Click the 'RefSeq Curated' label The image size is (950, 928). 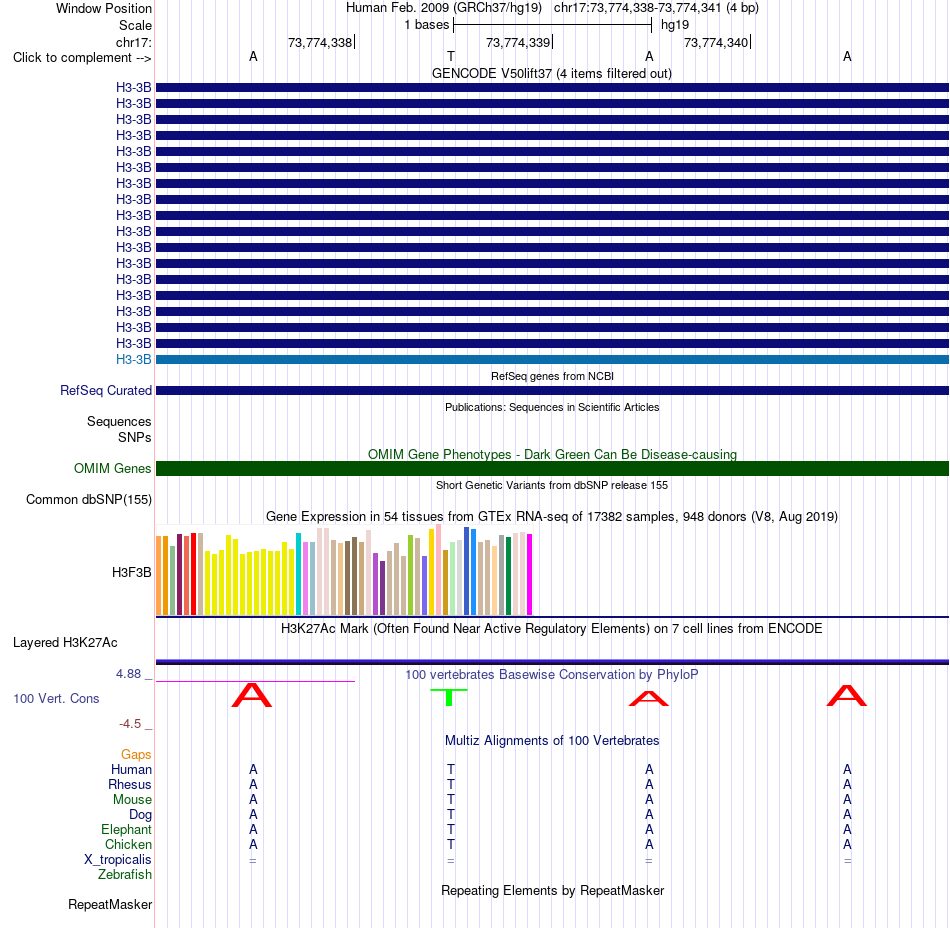point(105,391)
